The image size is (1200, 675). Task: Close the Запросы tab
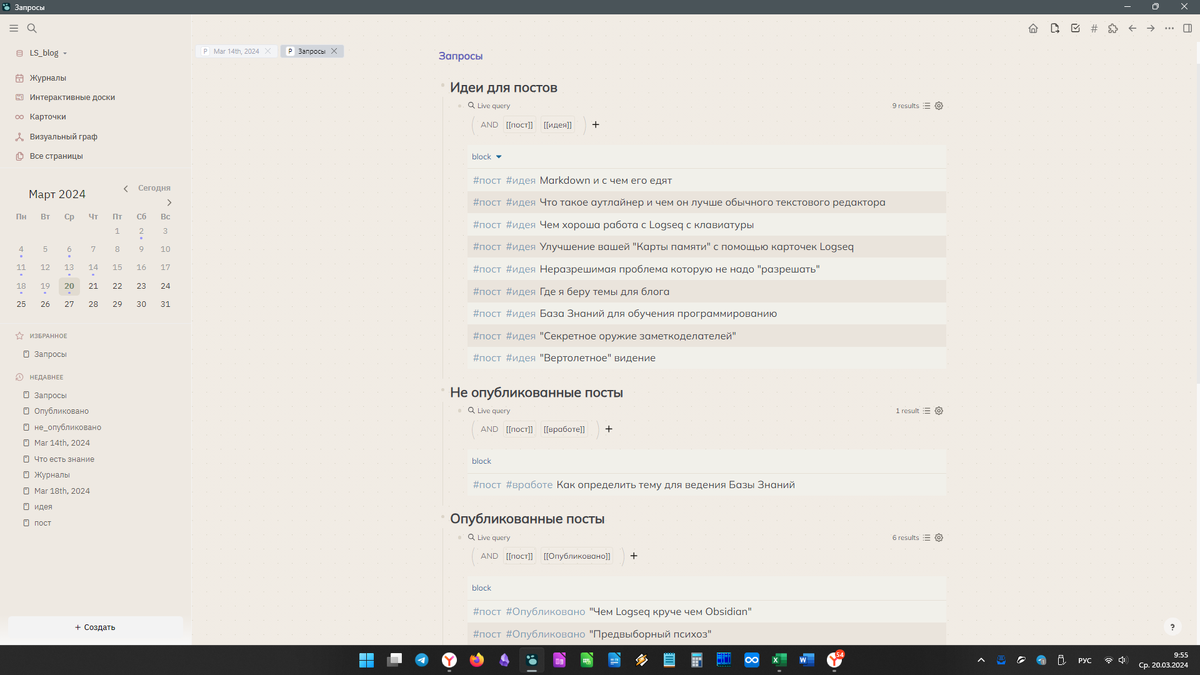tap(334, 51)
